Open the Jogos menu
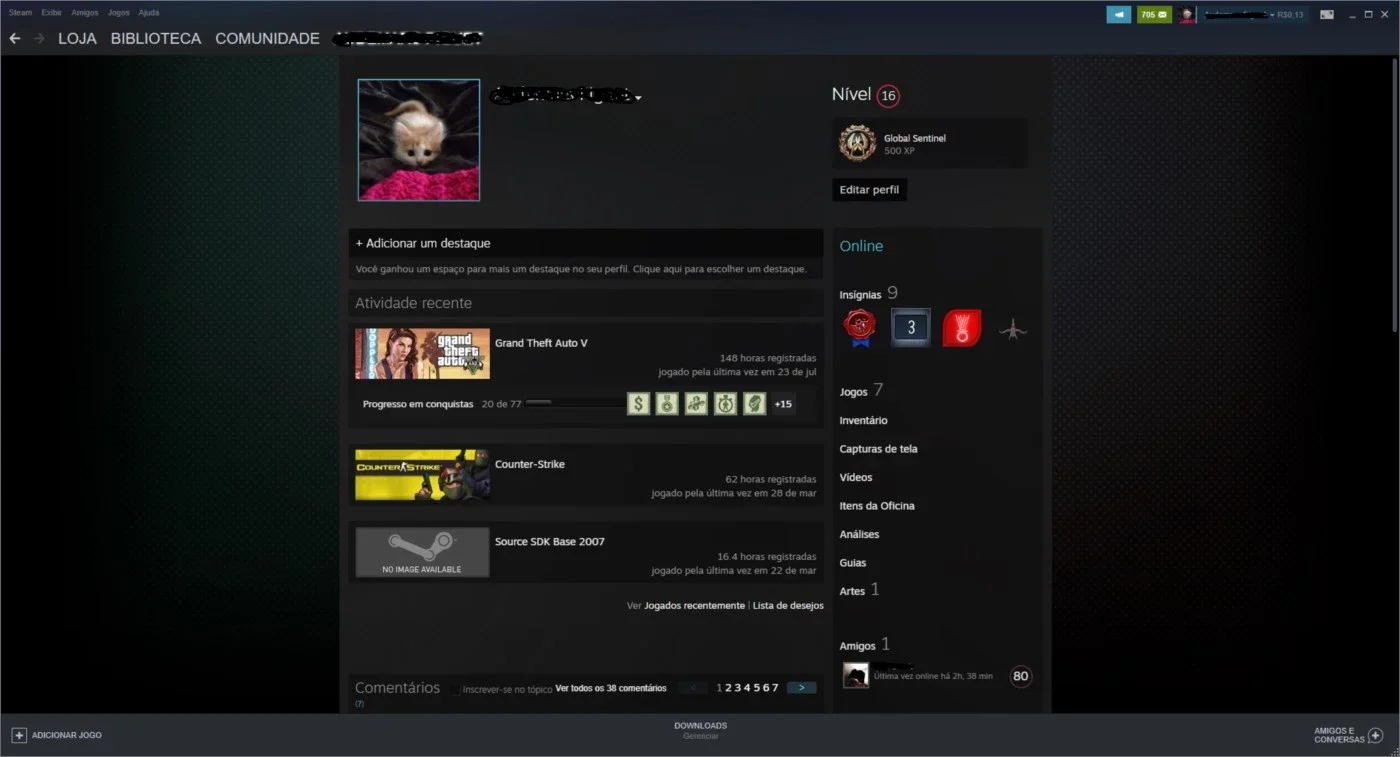 [118, 13]
